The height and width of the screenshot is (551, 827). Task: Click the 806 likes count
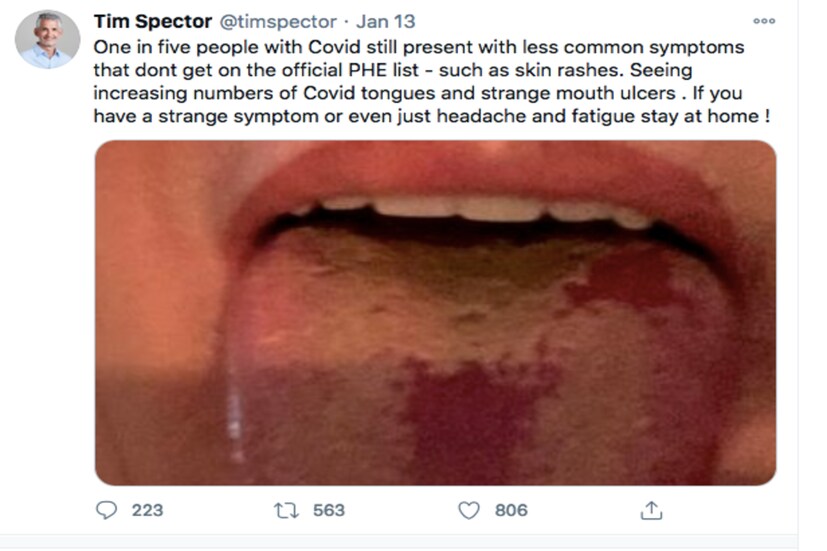(x=511, y=510)
